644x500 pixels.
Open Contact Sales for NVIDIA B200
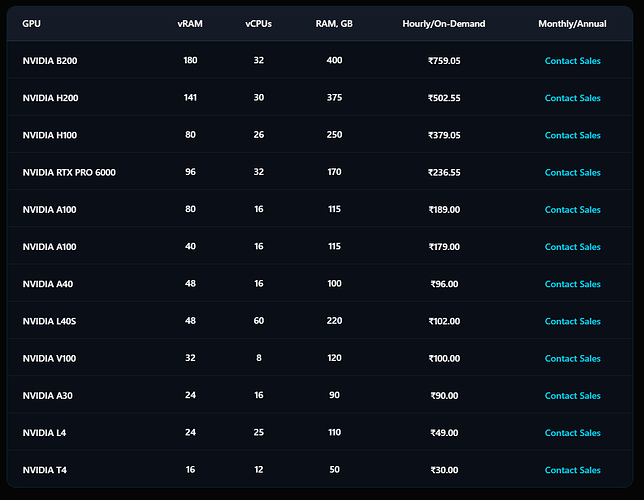click(573, 61)
